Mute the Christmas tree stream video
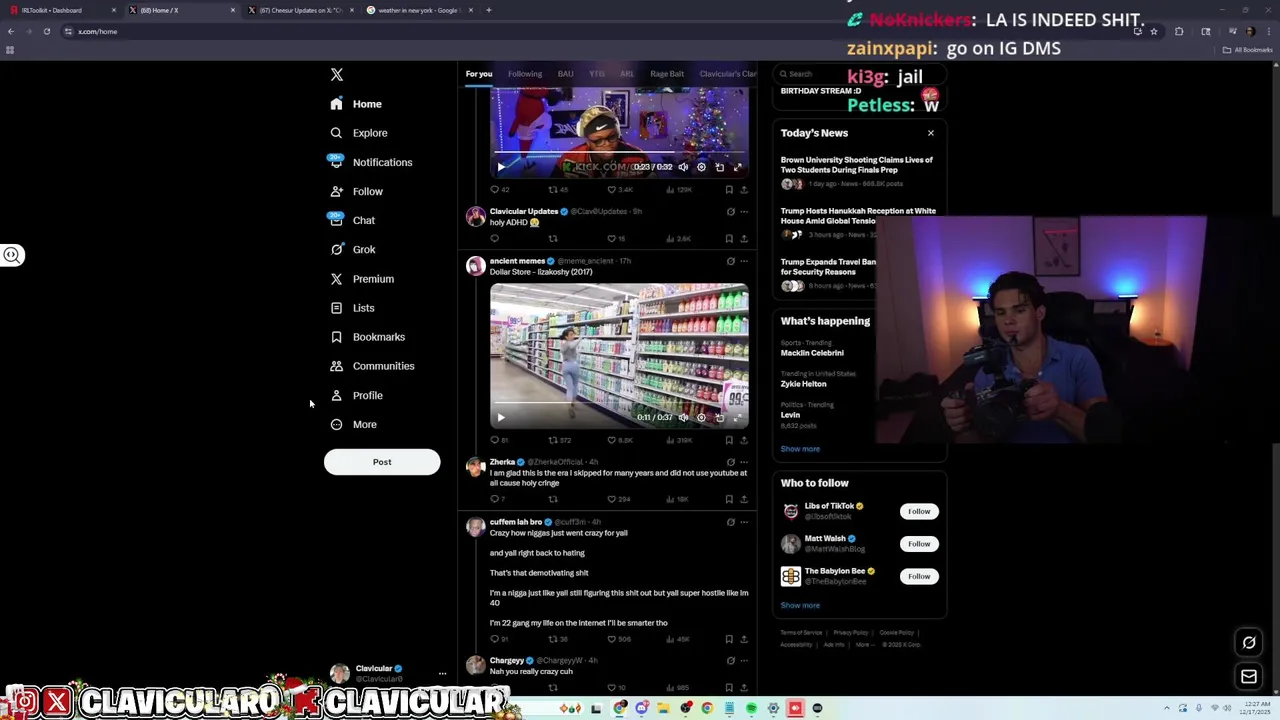The height and width of the screenshot is (720, 1280). click(x=683, y=167)
